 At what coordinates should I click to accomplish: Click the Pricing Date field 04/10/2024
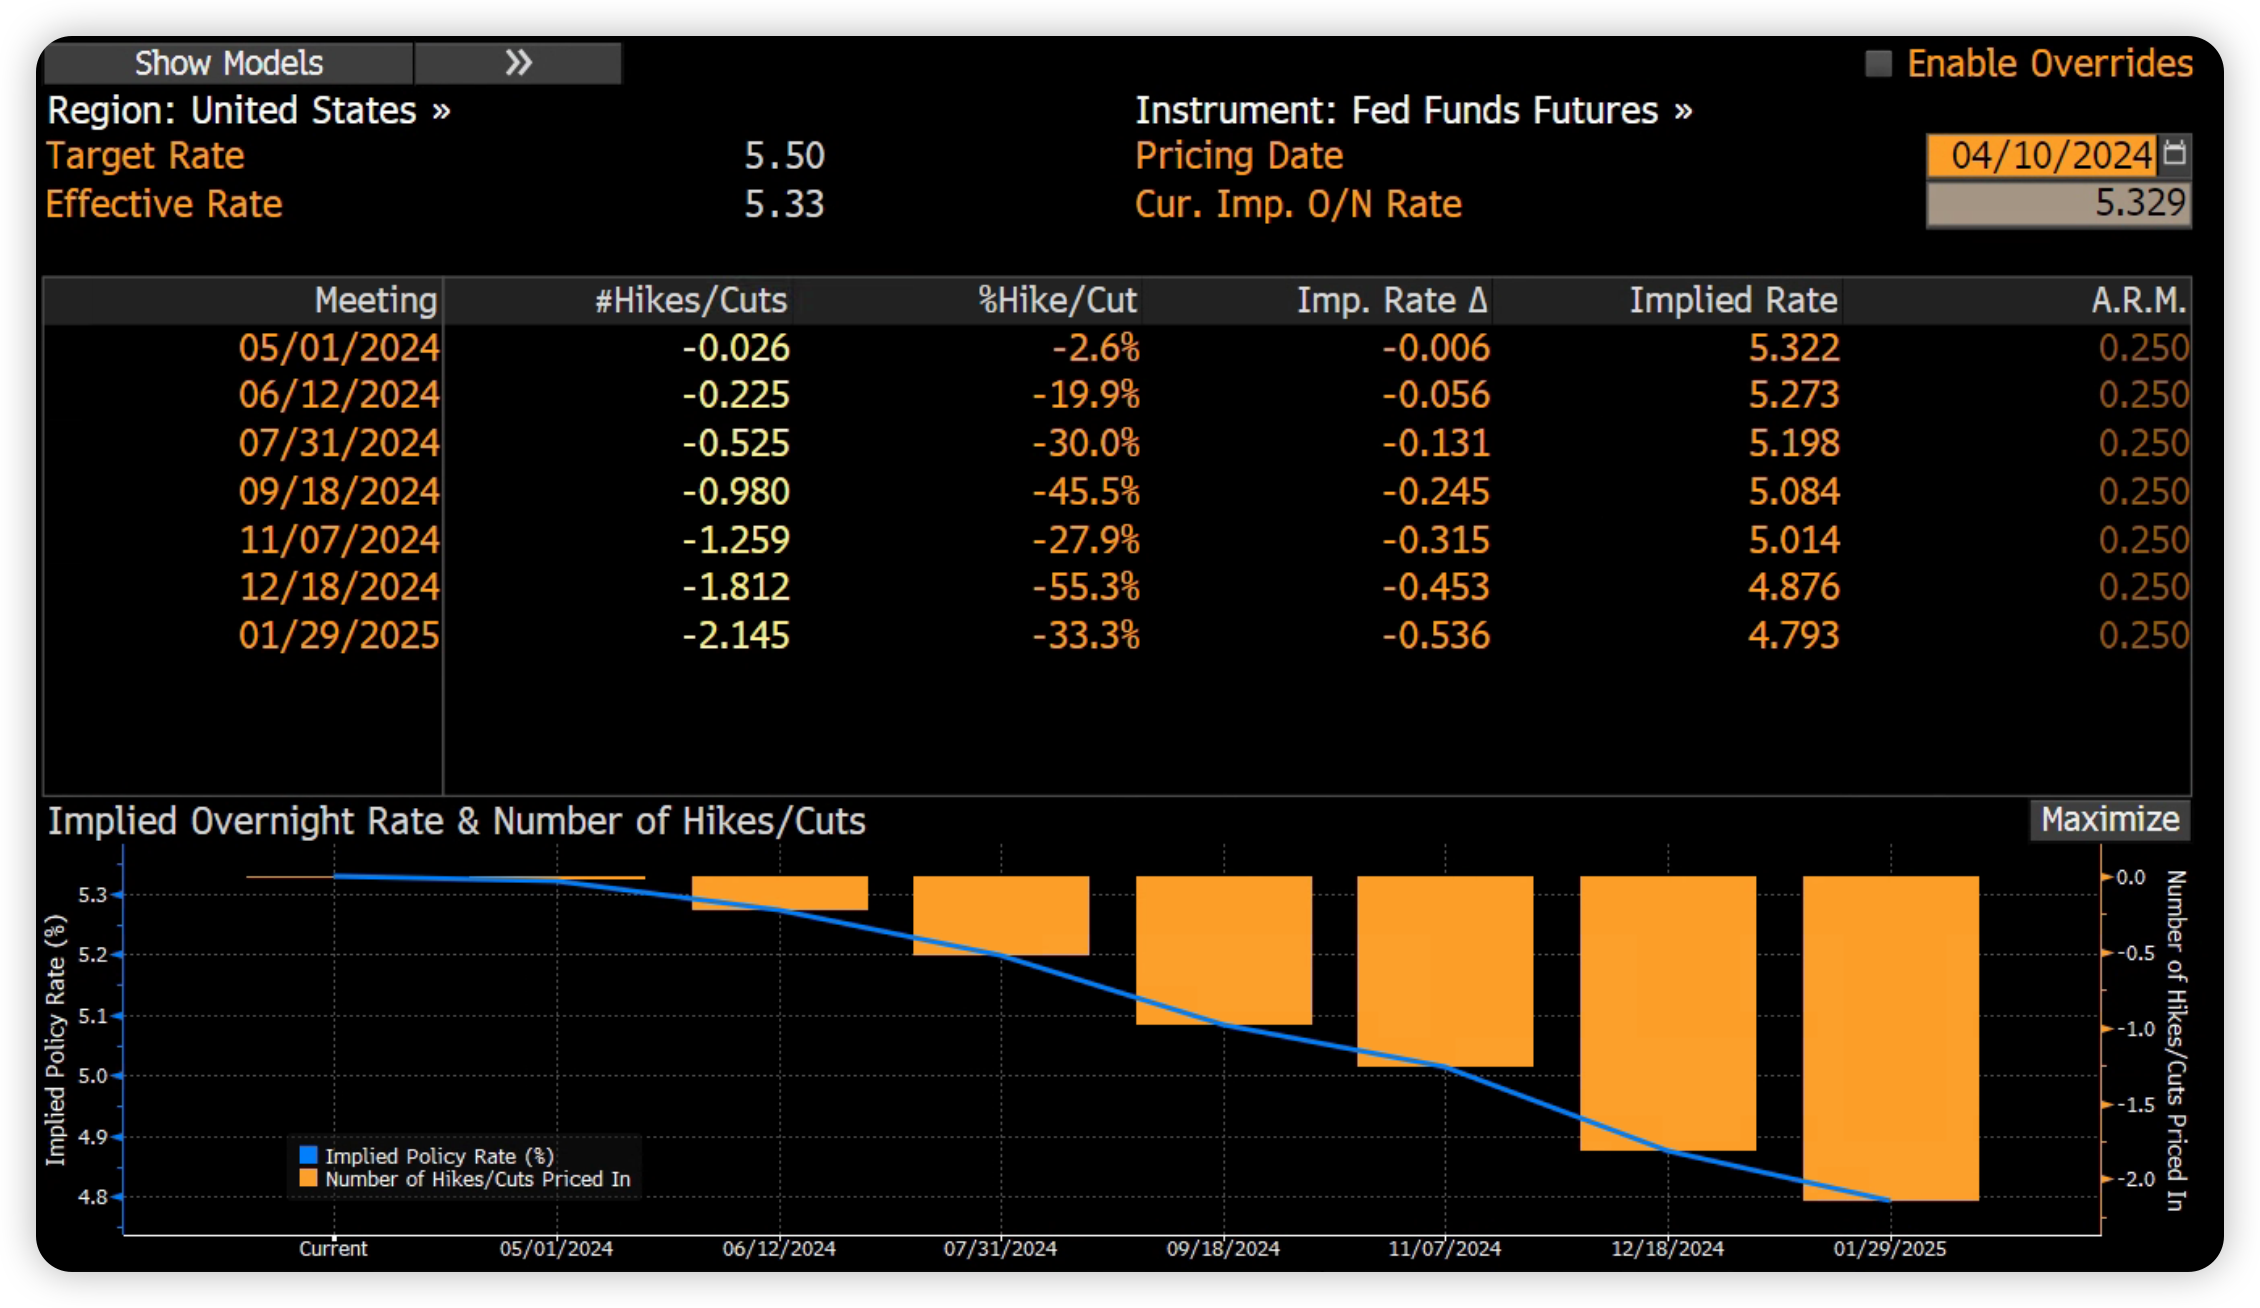[2041, 155]
